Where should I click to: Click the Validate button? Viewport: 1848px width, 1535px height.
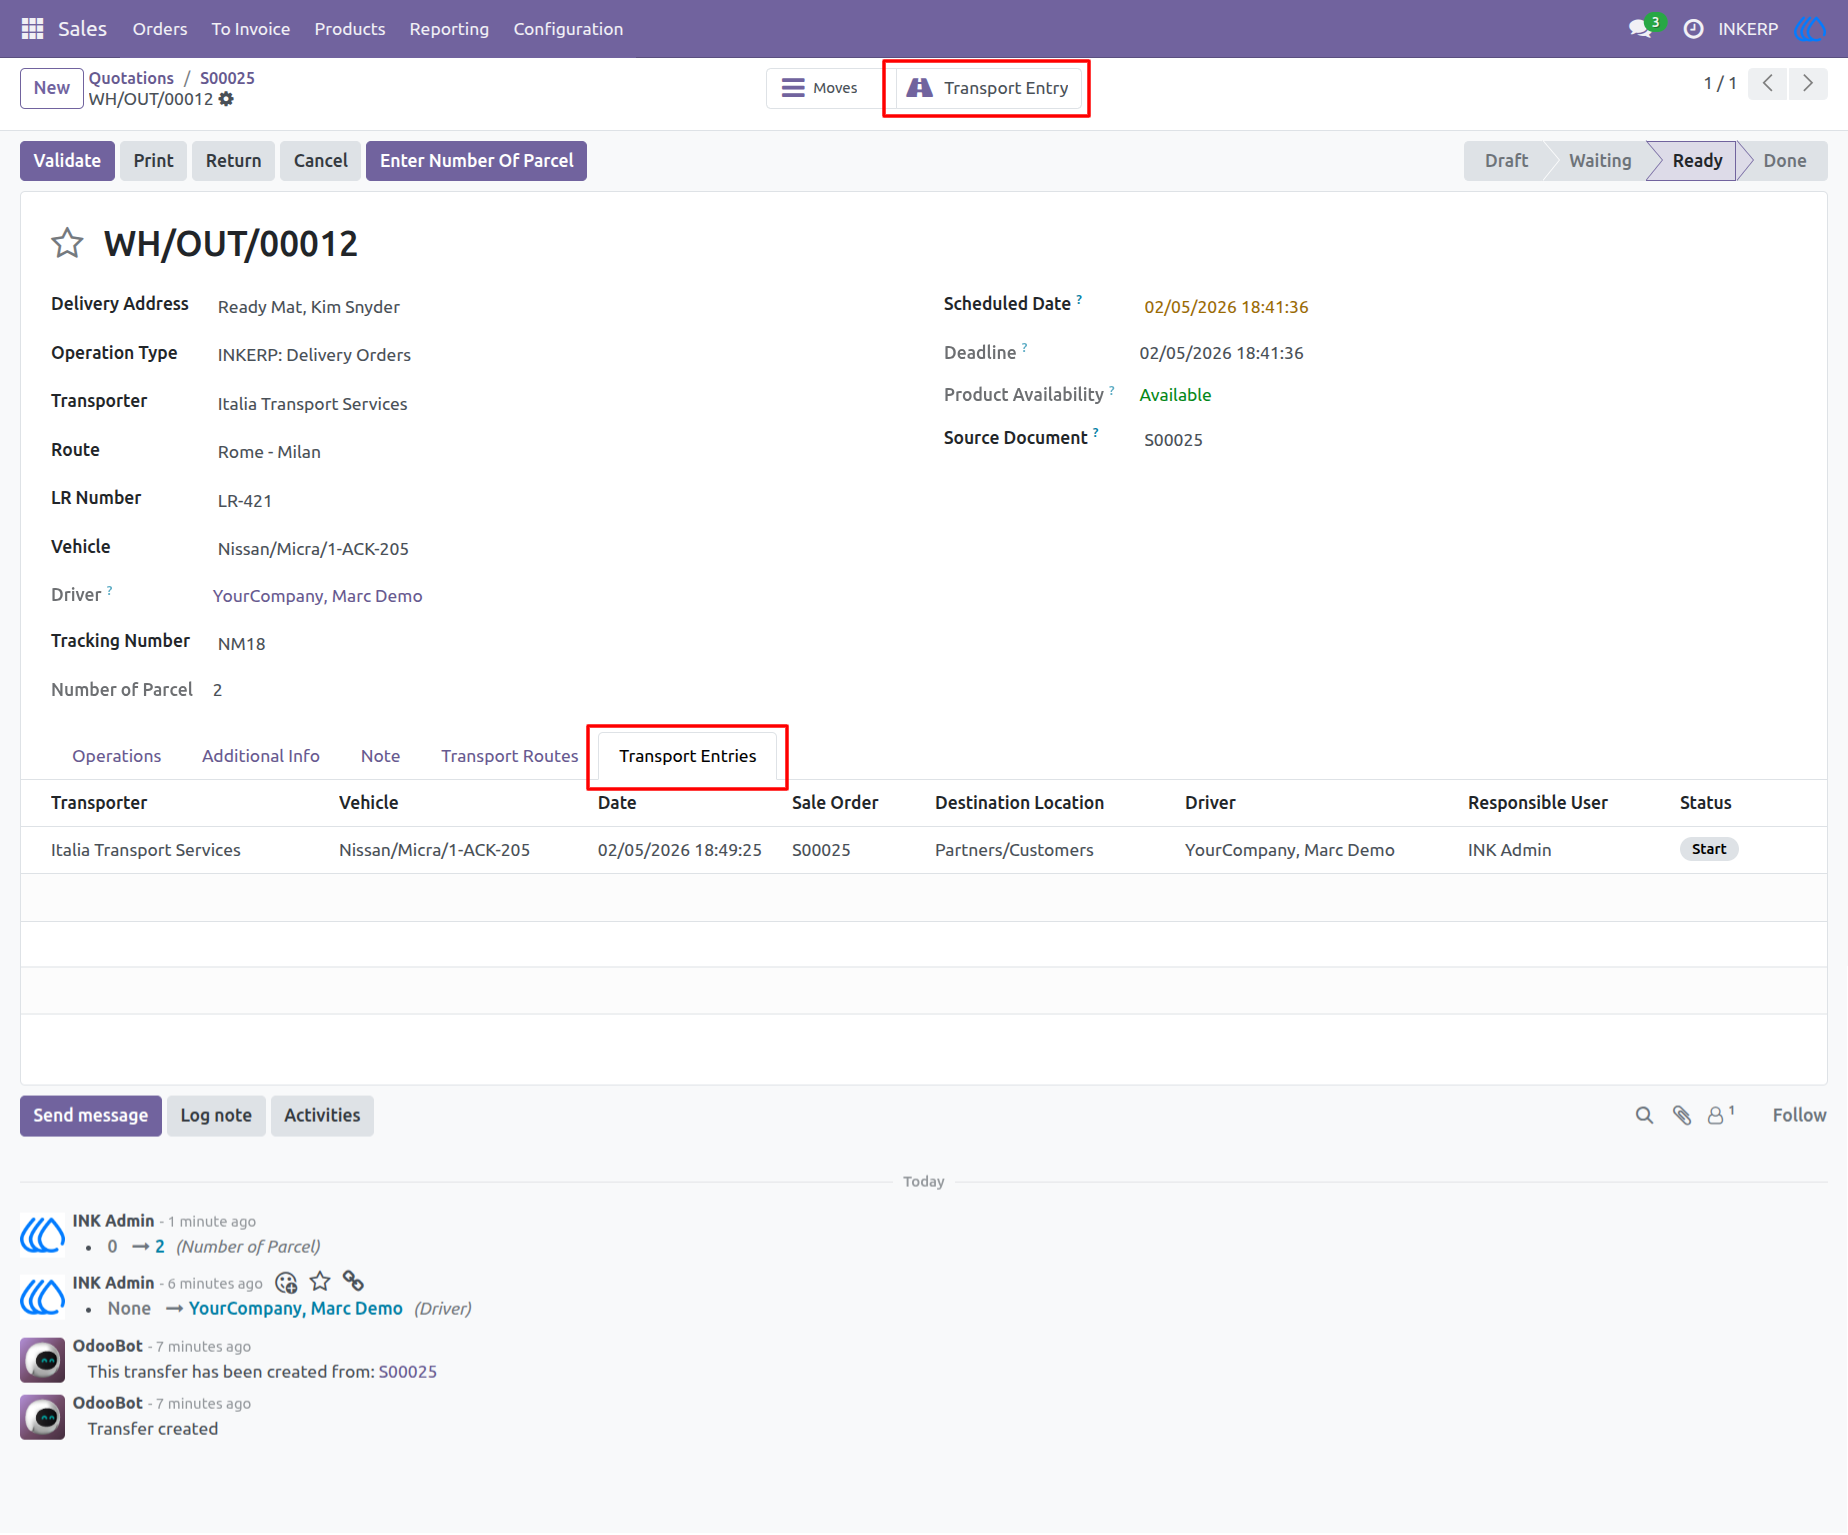coord(67,161)
